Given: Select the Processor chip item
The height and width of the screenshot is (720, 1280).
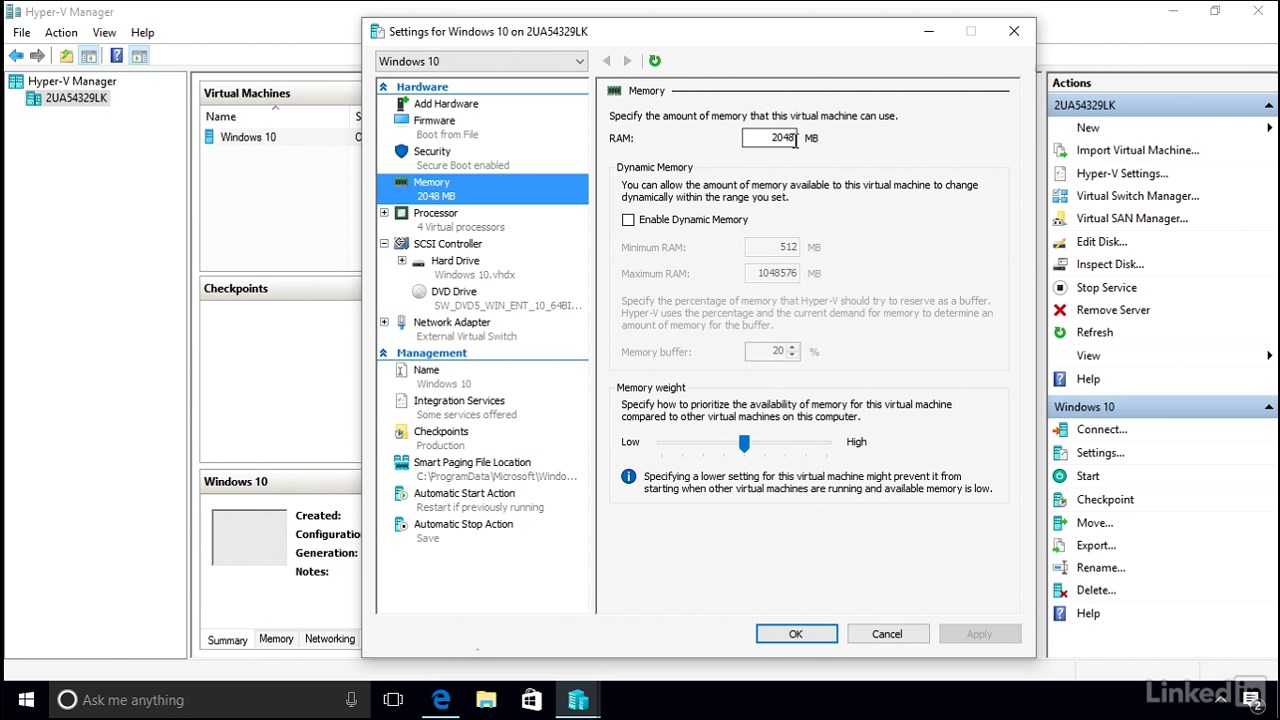Looking at the screenshot, I should click(x=435, y=213).
